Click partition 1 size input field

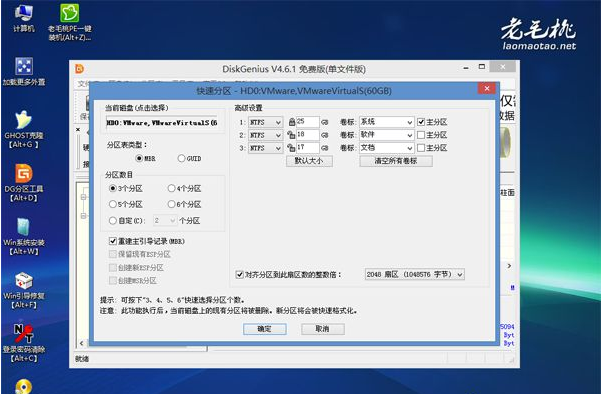tap(307, 122)
